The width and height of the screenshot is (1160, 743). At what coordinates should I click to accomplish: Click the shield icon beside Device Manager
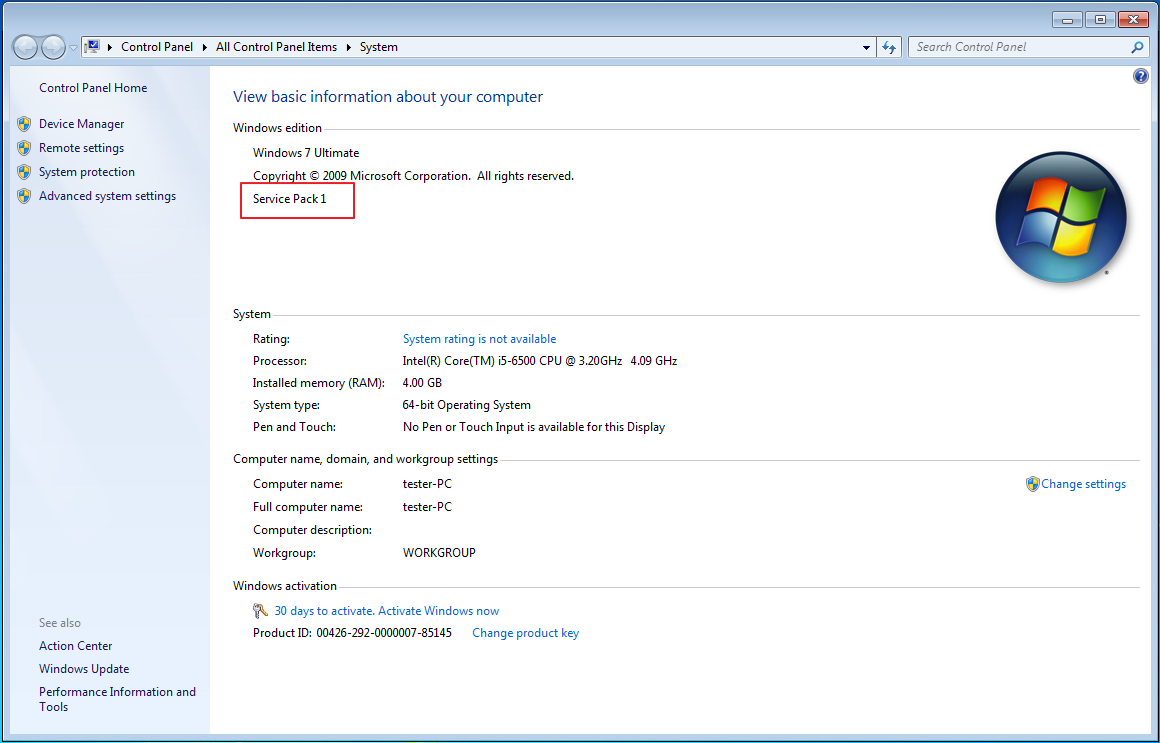coord(24,124)
